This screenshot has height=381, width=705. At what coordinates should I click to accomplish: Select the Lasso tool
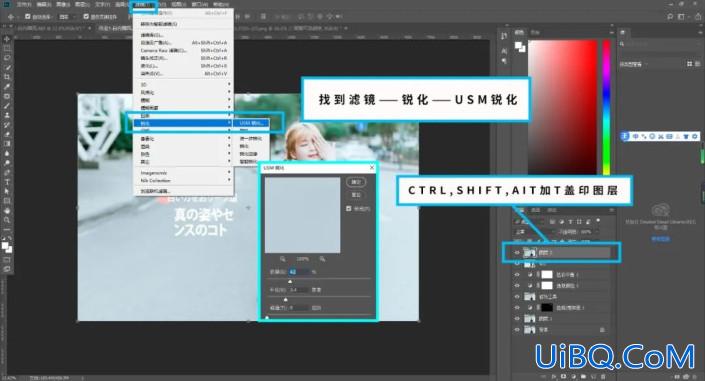7,58
